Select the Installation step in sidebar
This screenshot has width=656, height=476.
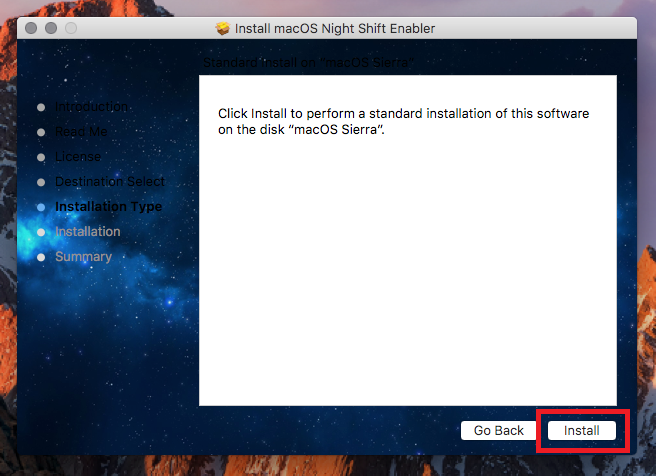[x=88, y=232]
